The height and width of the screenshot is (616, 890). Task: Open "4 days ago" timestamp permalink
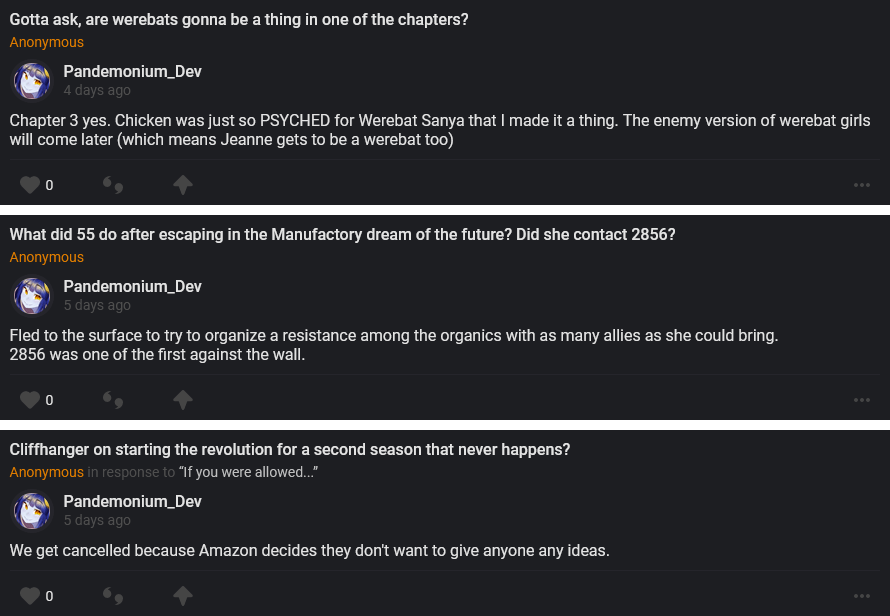(97, 90)
